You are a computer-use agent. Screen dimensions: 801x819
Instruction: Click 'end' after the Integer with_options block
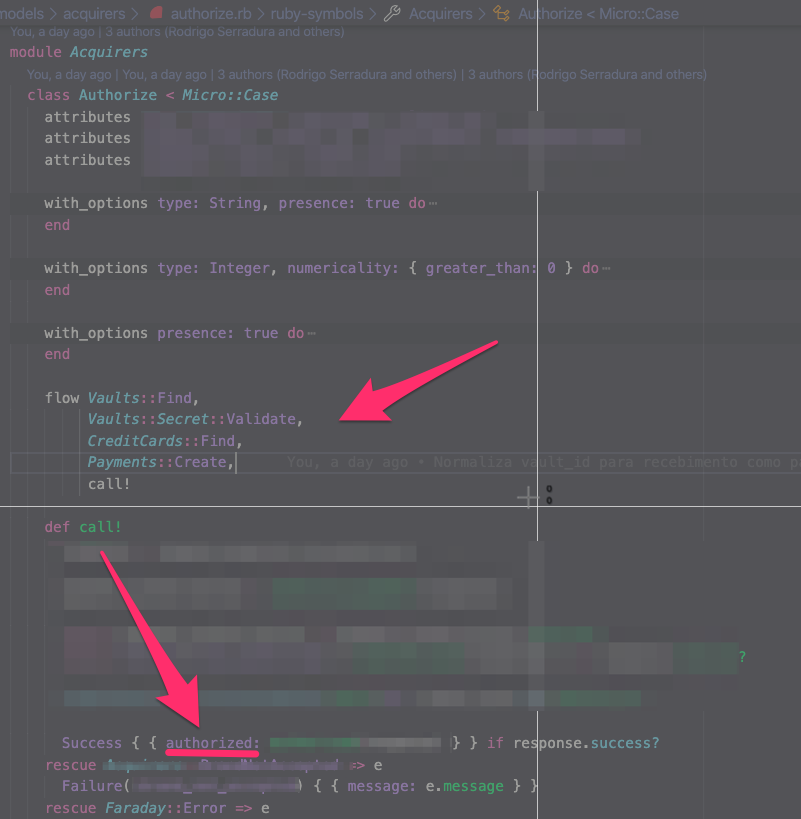pos(57,290)
